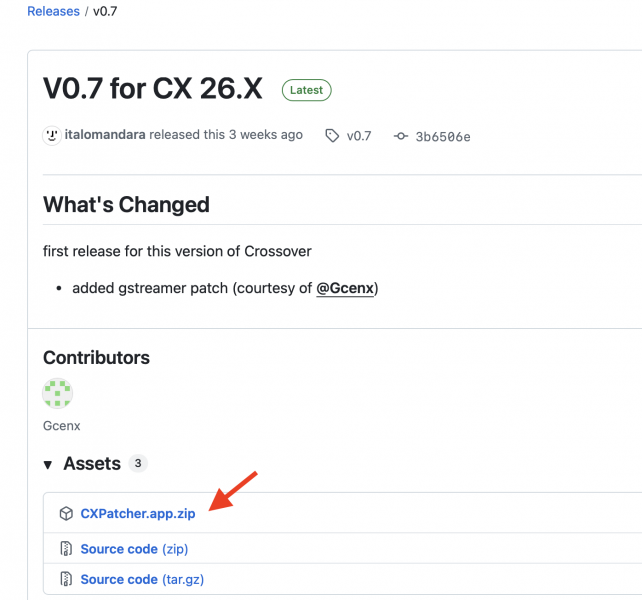Download Source code (zip)

134,549
